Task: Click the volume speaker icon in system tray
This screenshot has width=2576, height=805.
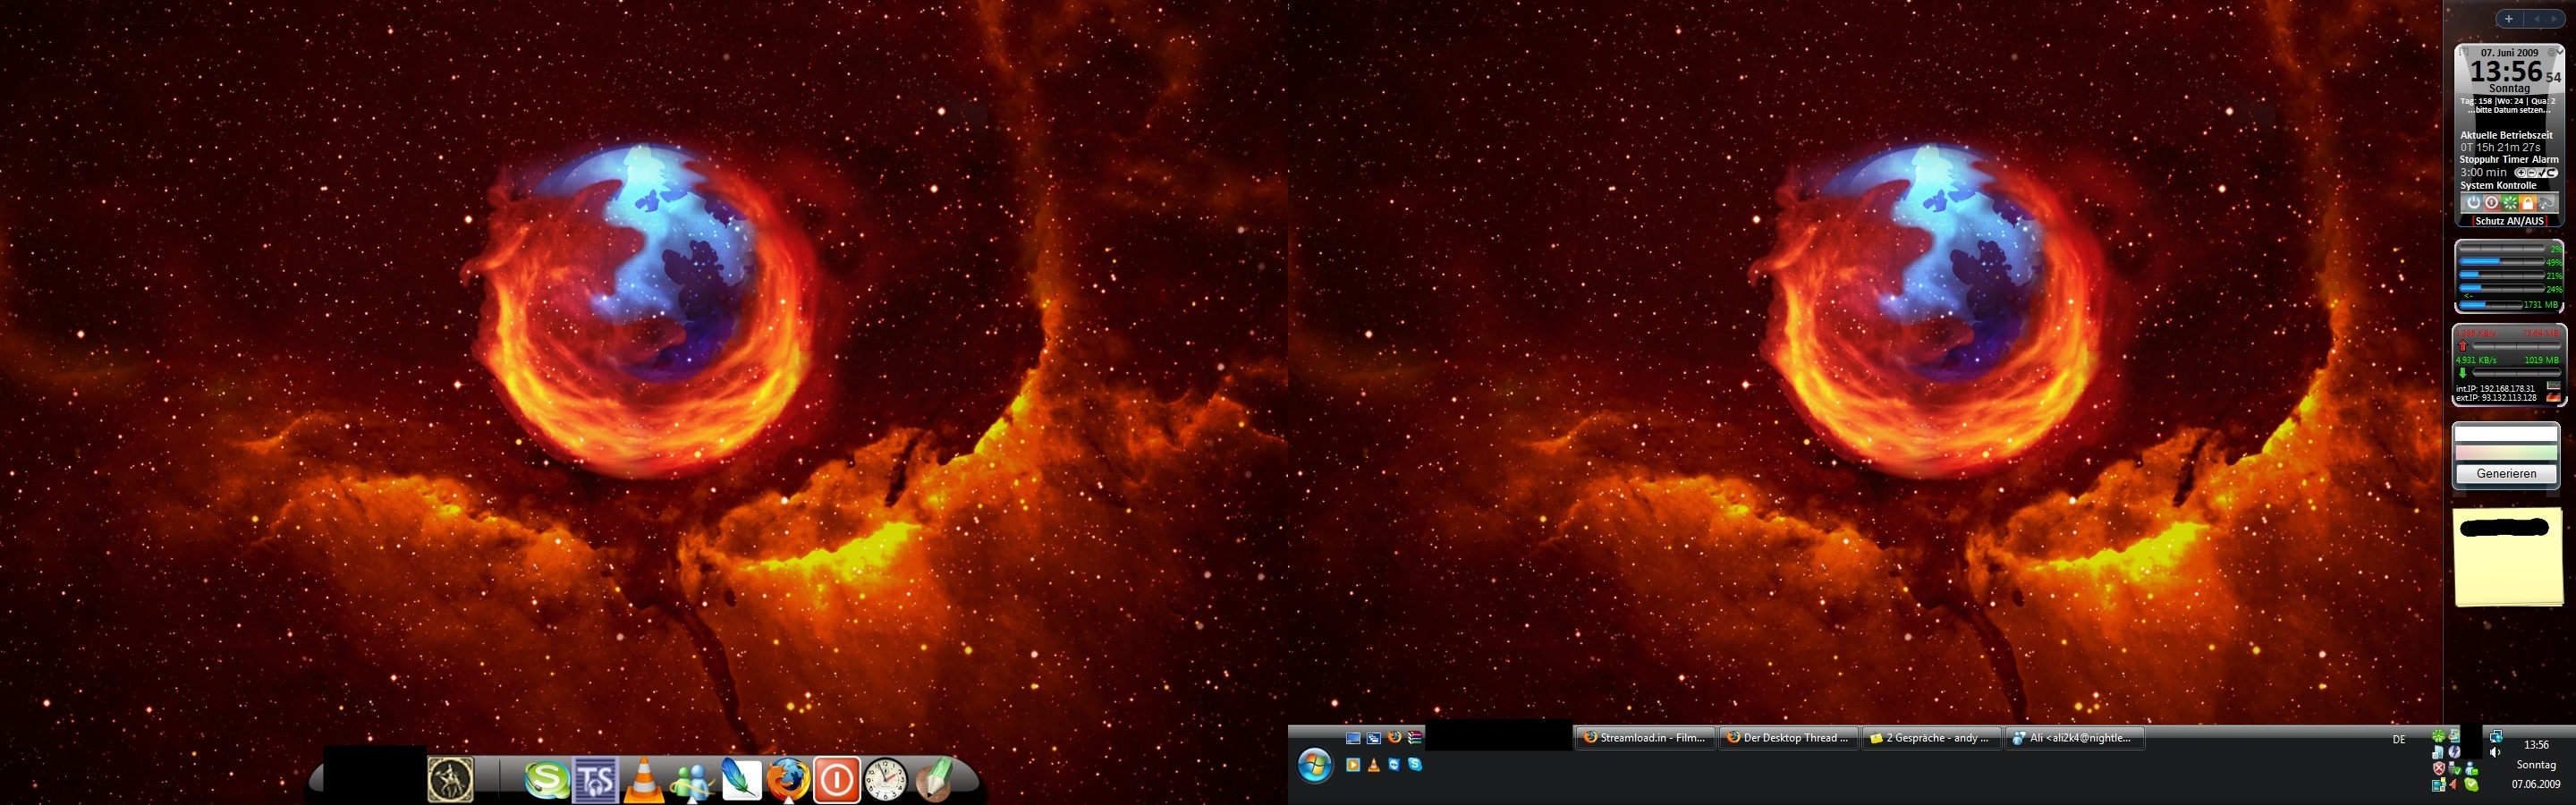Action: (x=2495, y=752)
